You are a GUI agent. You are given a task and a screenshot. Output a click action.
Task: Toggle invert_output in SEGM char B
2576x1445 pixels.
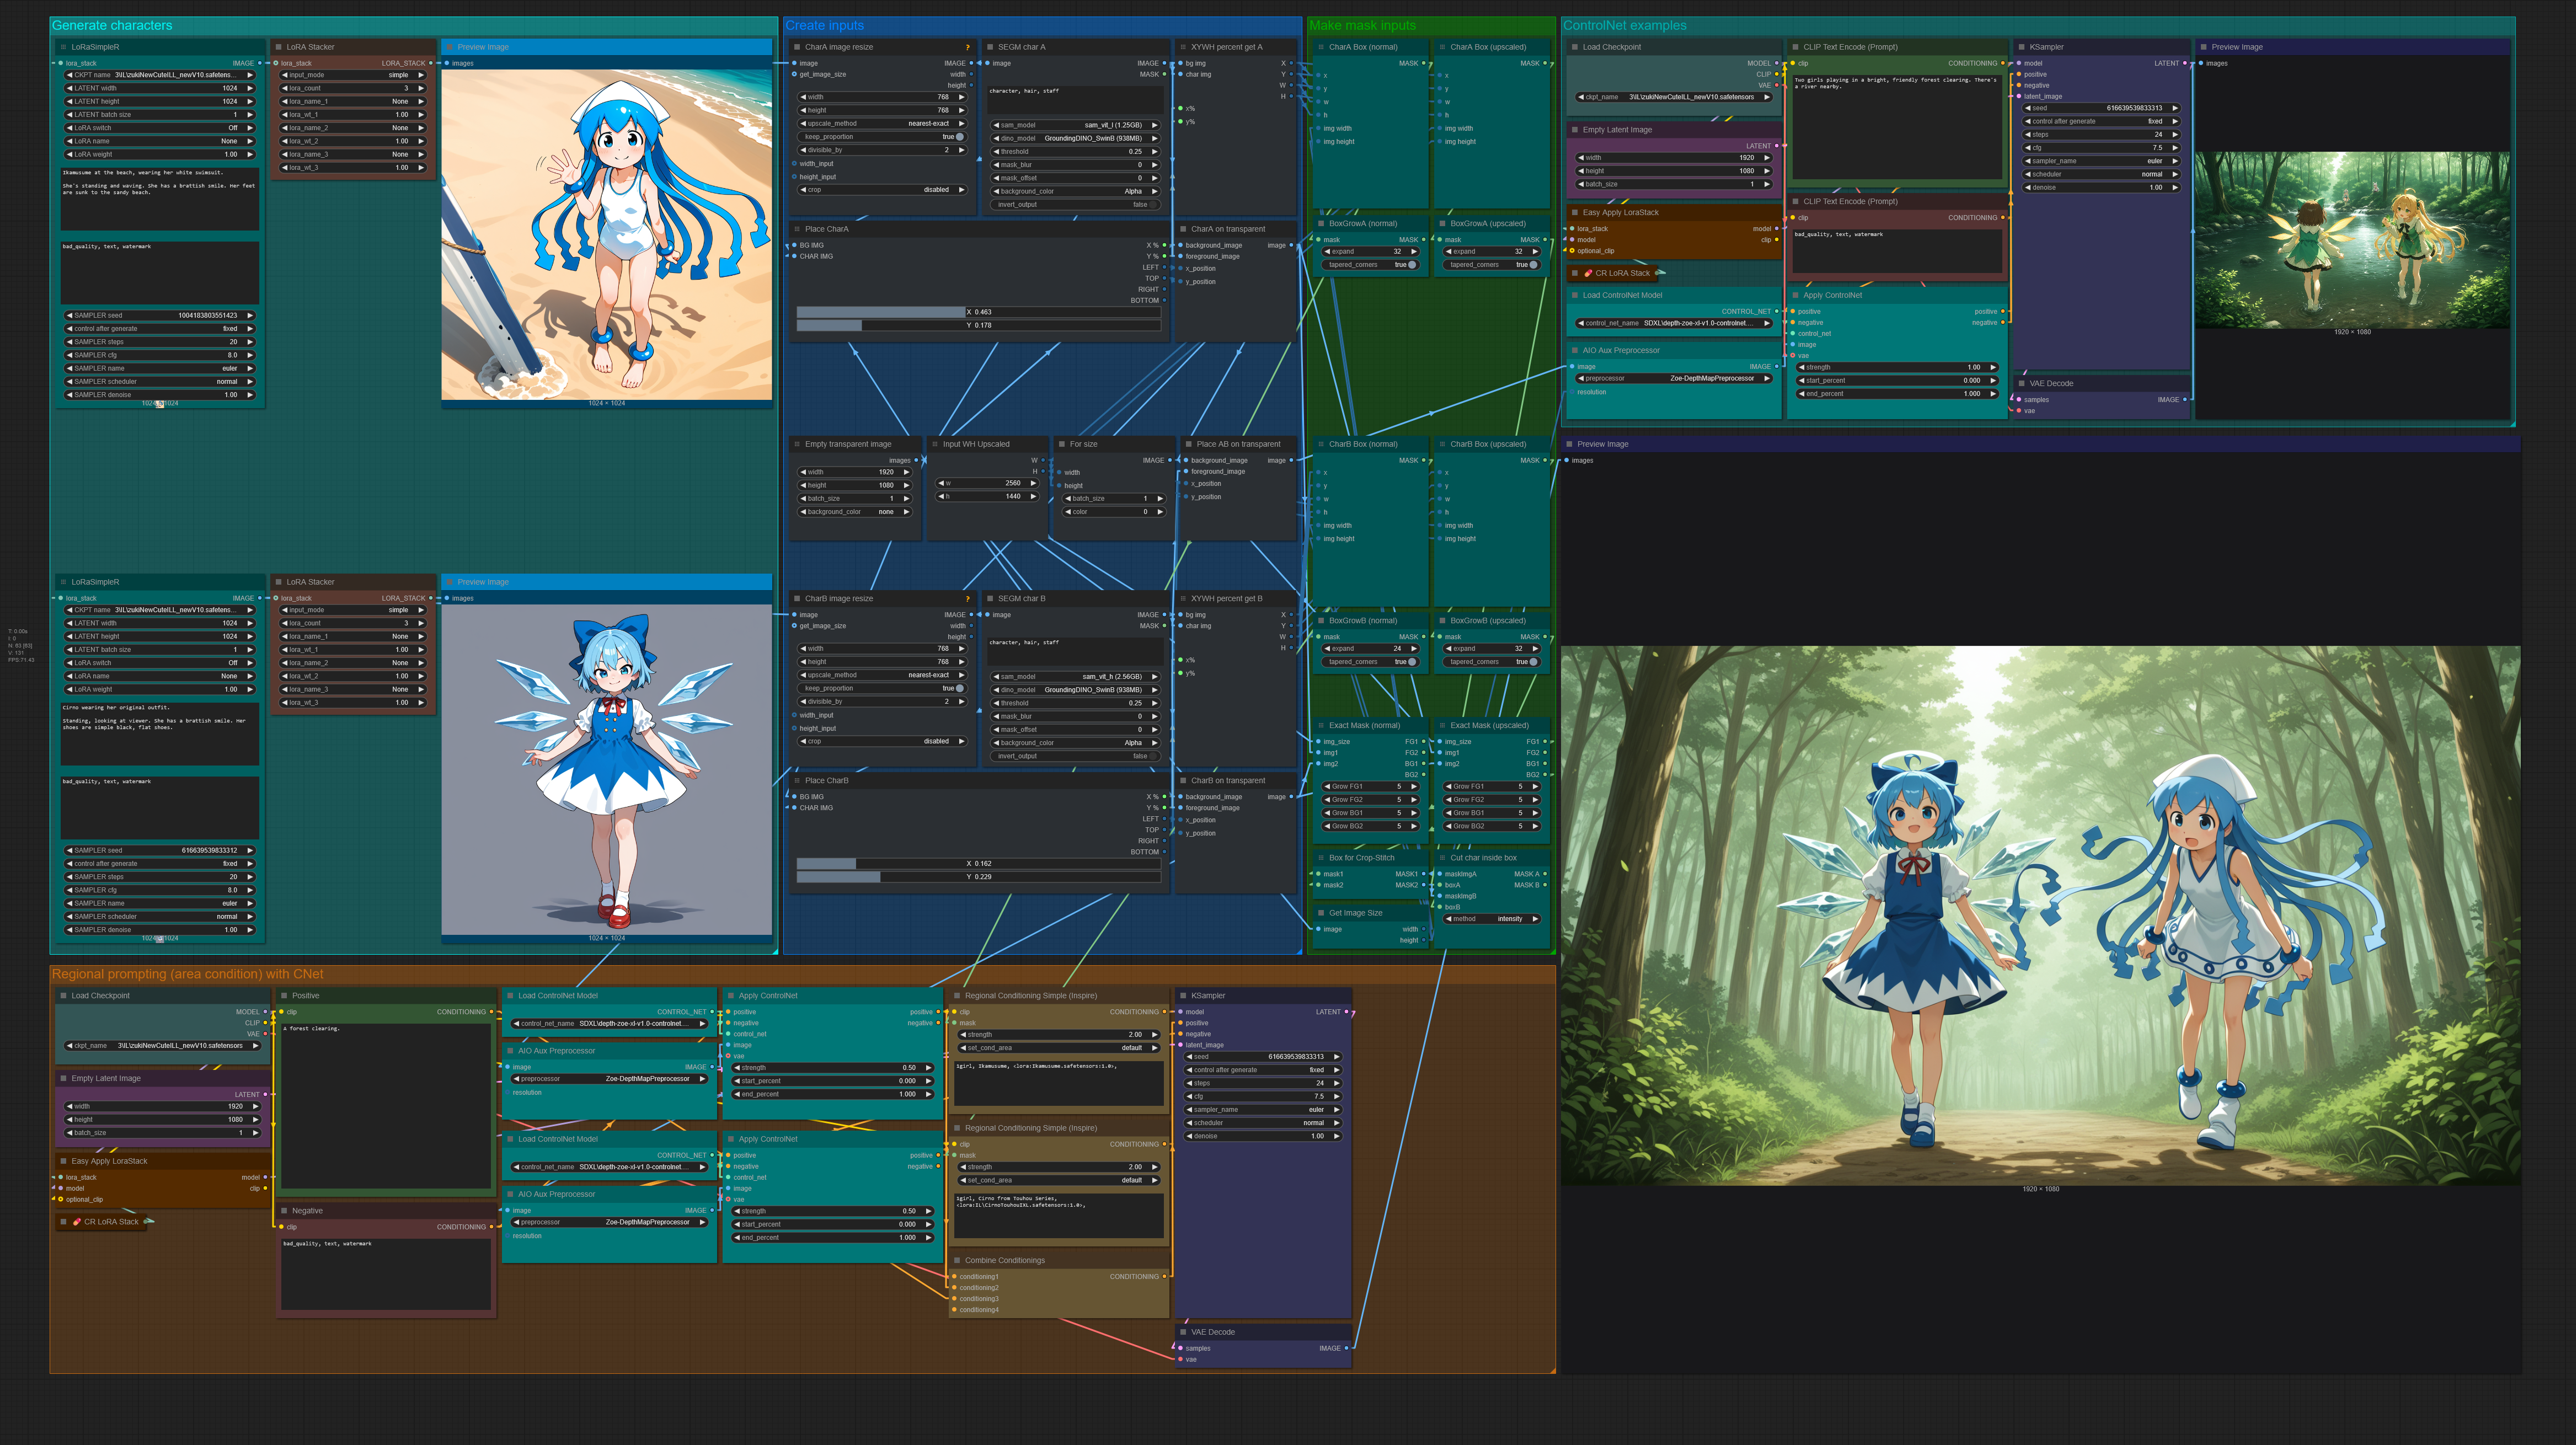click(x=1153, y=756)
